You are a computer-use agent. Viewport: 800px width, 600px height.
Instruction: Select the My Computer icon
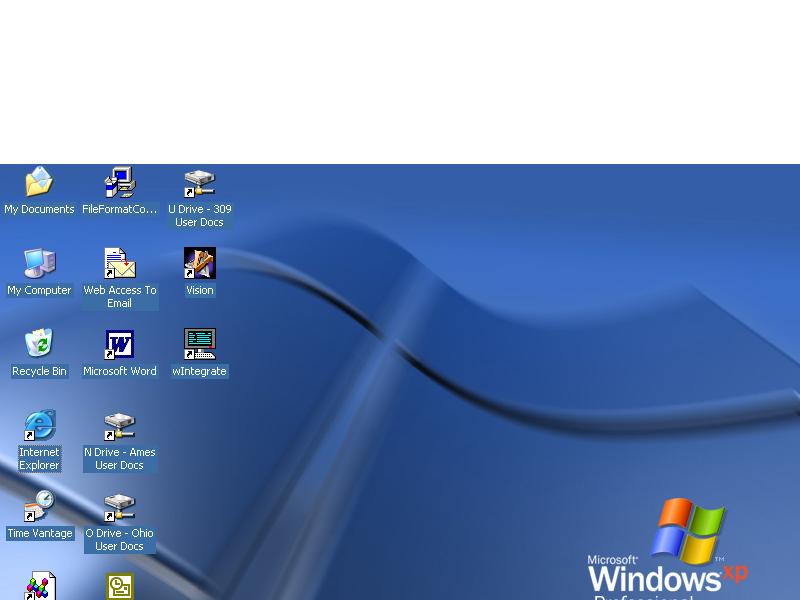point(39,263)
